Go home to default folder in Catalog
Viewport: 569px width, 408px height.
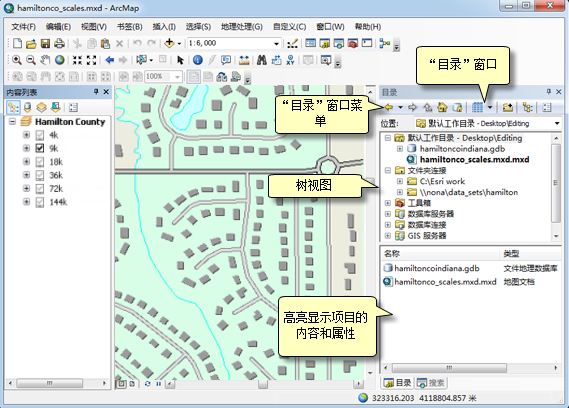click(x=442, y=107)
